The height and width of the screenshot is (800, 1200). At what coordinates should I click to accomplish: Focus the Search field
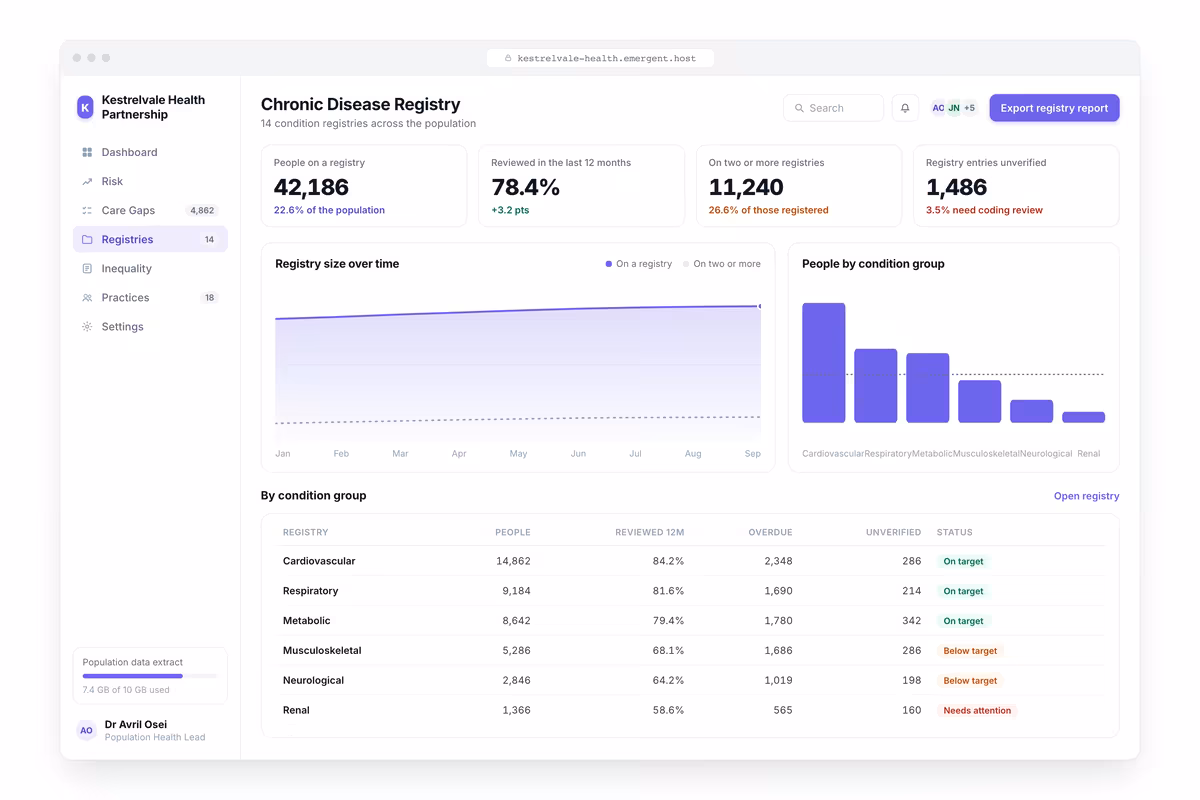click(833, 108)
